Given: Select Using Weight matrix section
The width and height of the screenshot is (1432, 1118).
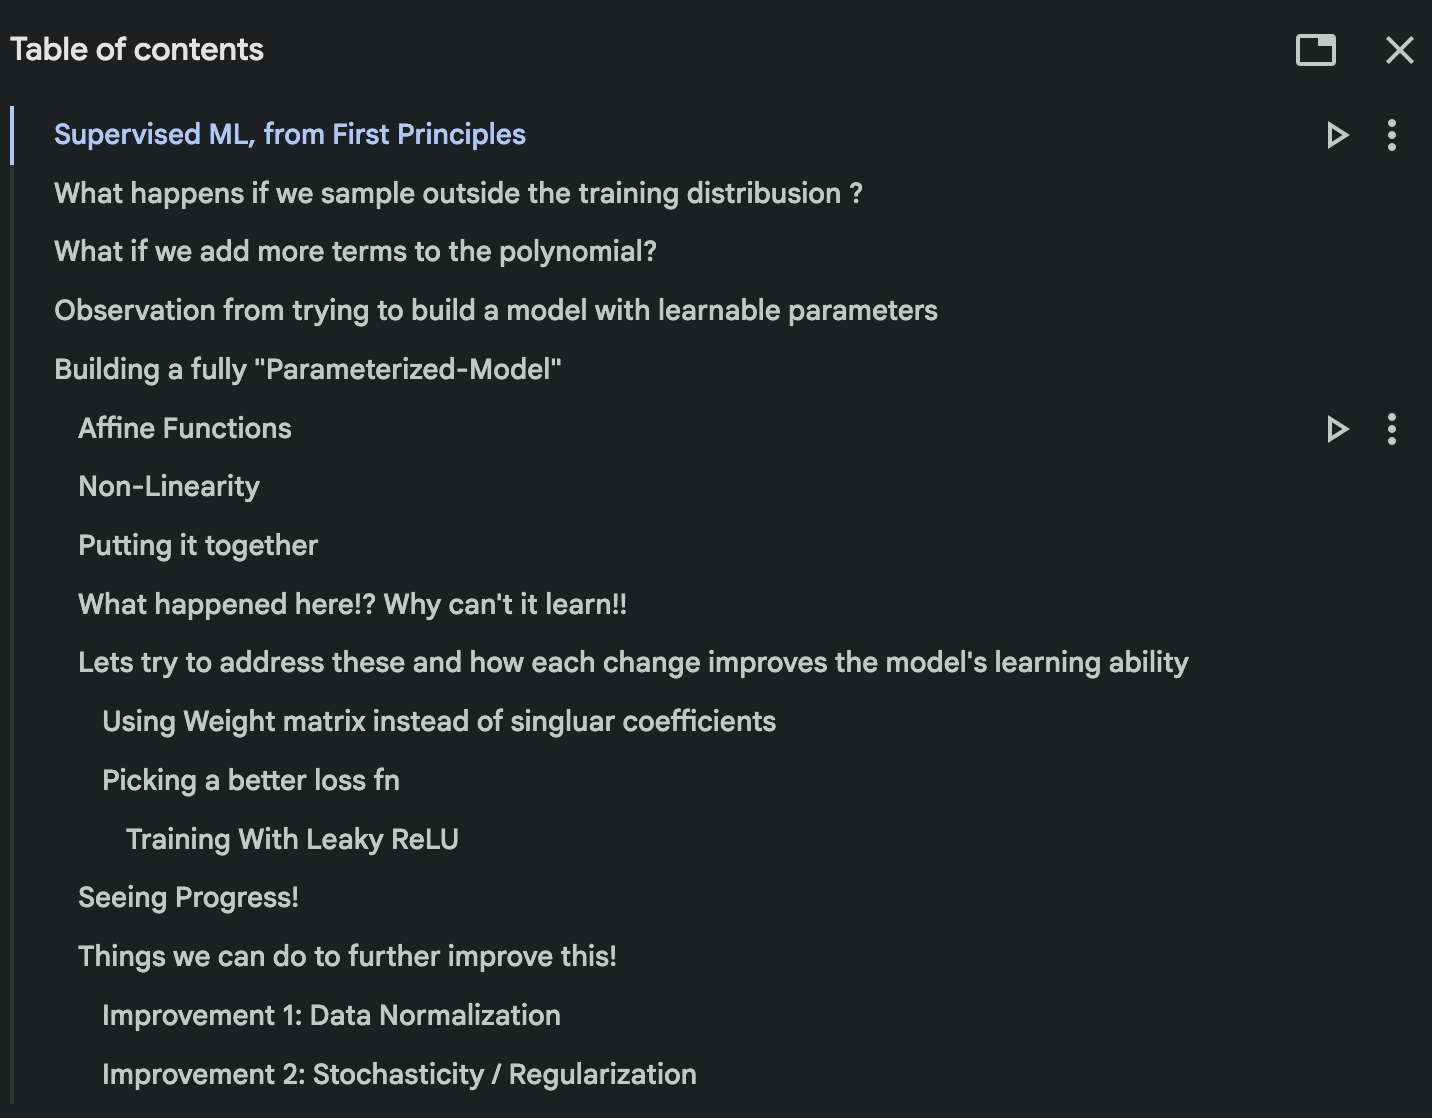Looking at the screenshot, I should point(438,721).
